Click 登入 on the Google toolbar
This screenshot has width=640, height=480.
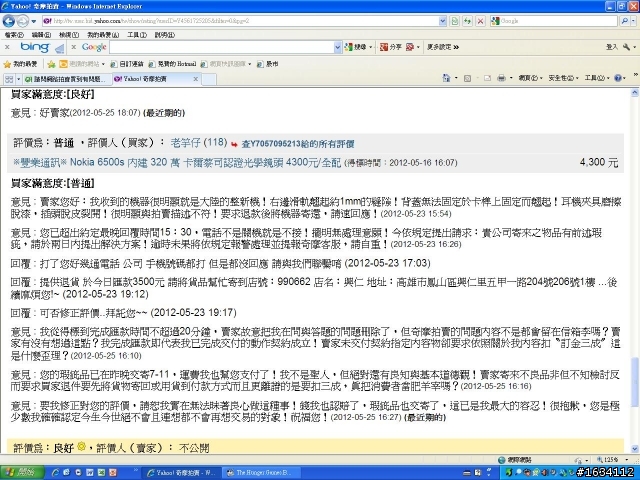click(611, 47)
